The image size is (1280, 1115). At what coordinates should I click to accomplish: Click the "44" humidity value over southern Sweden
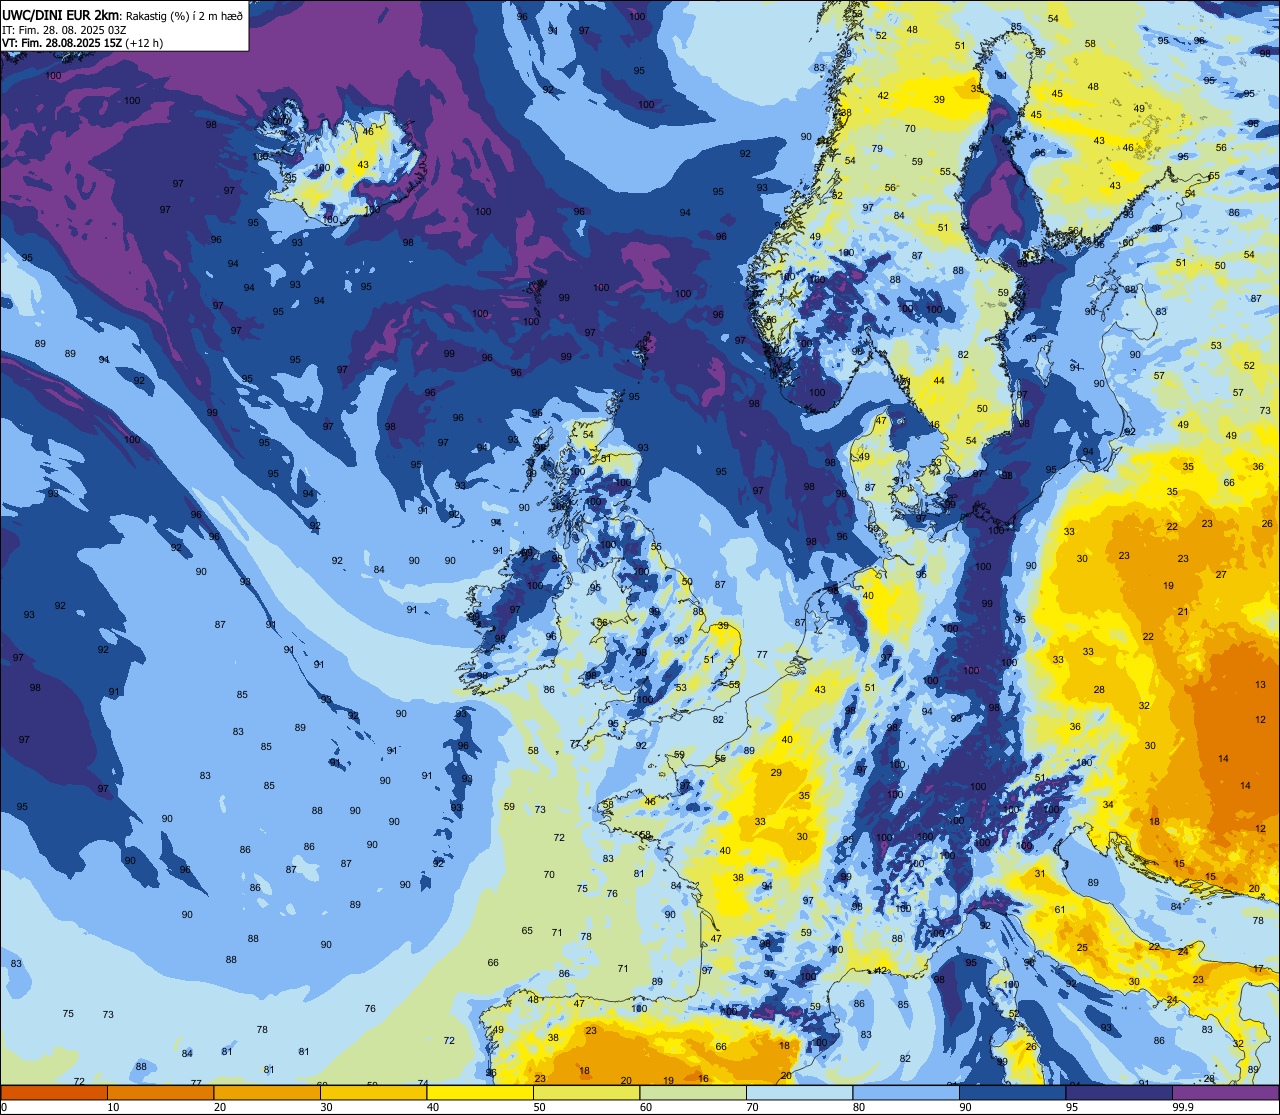939,380
